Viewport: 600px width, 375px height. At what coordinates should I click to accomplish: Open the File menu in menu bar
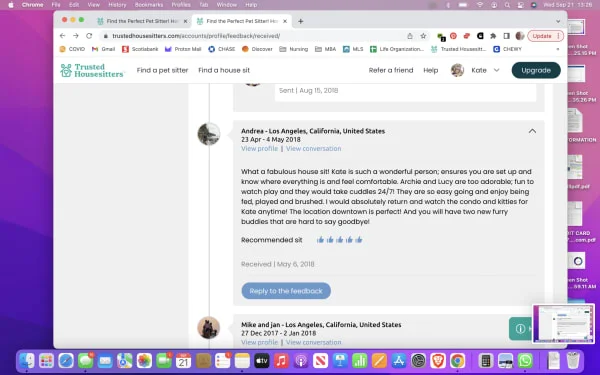point(56,5)
